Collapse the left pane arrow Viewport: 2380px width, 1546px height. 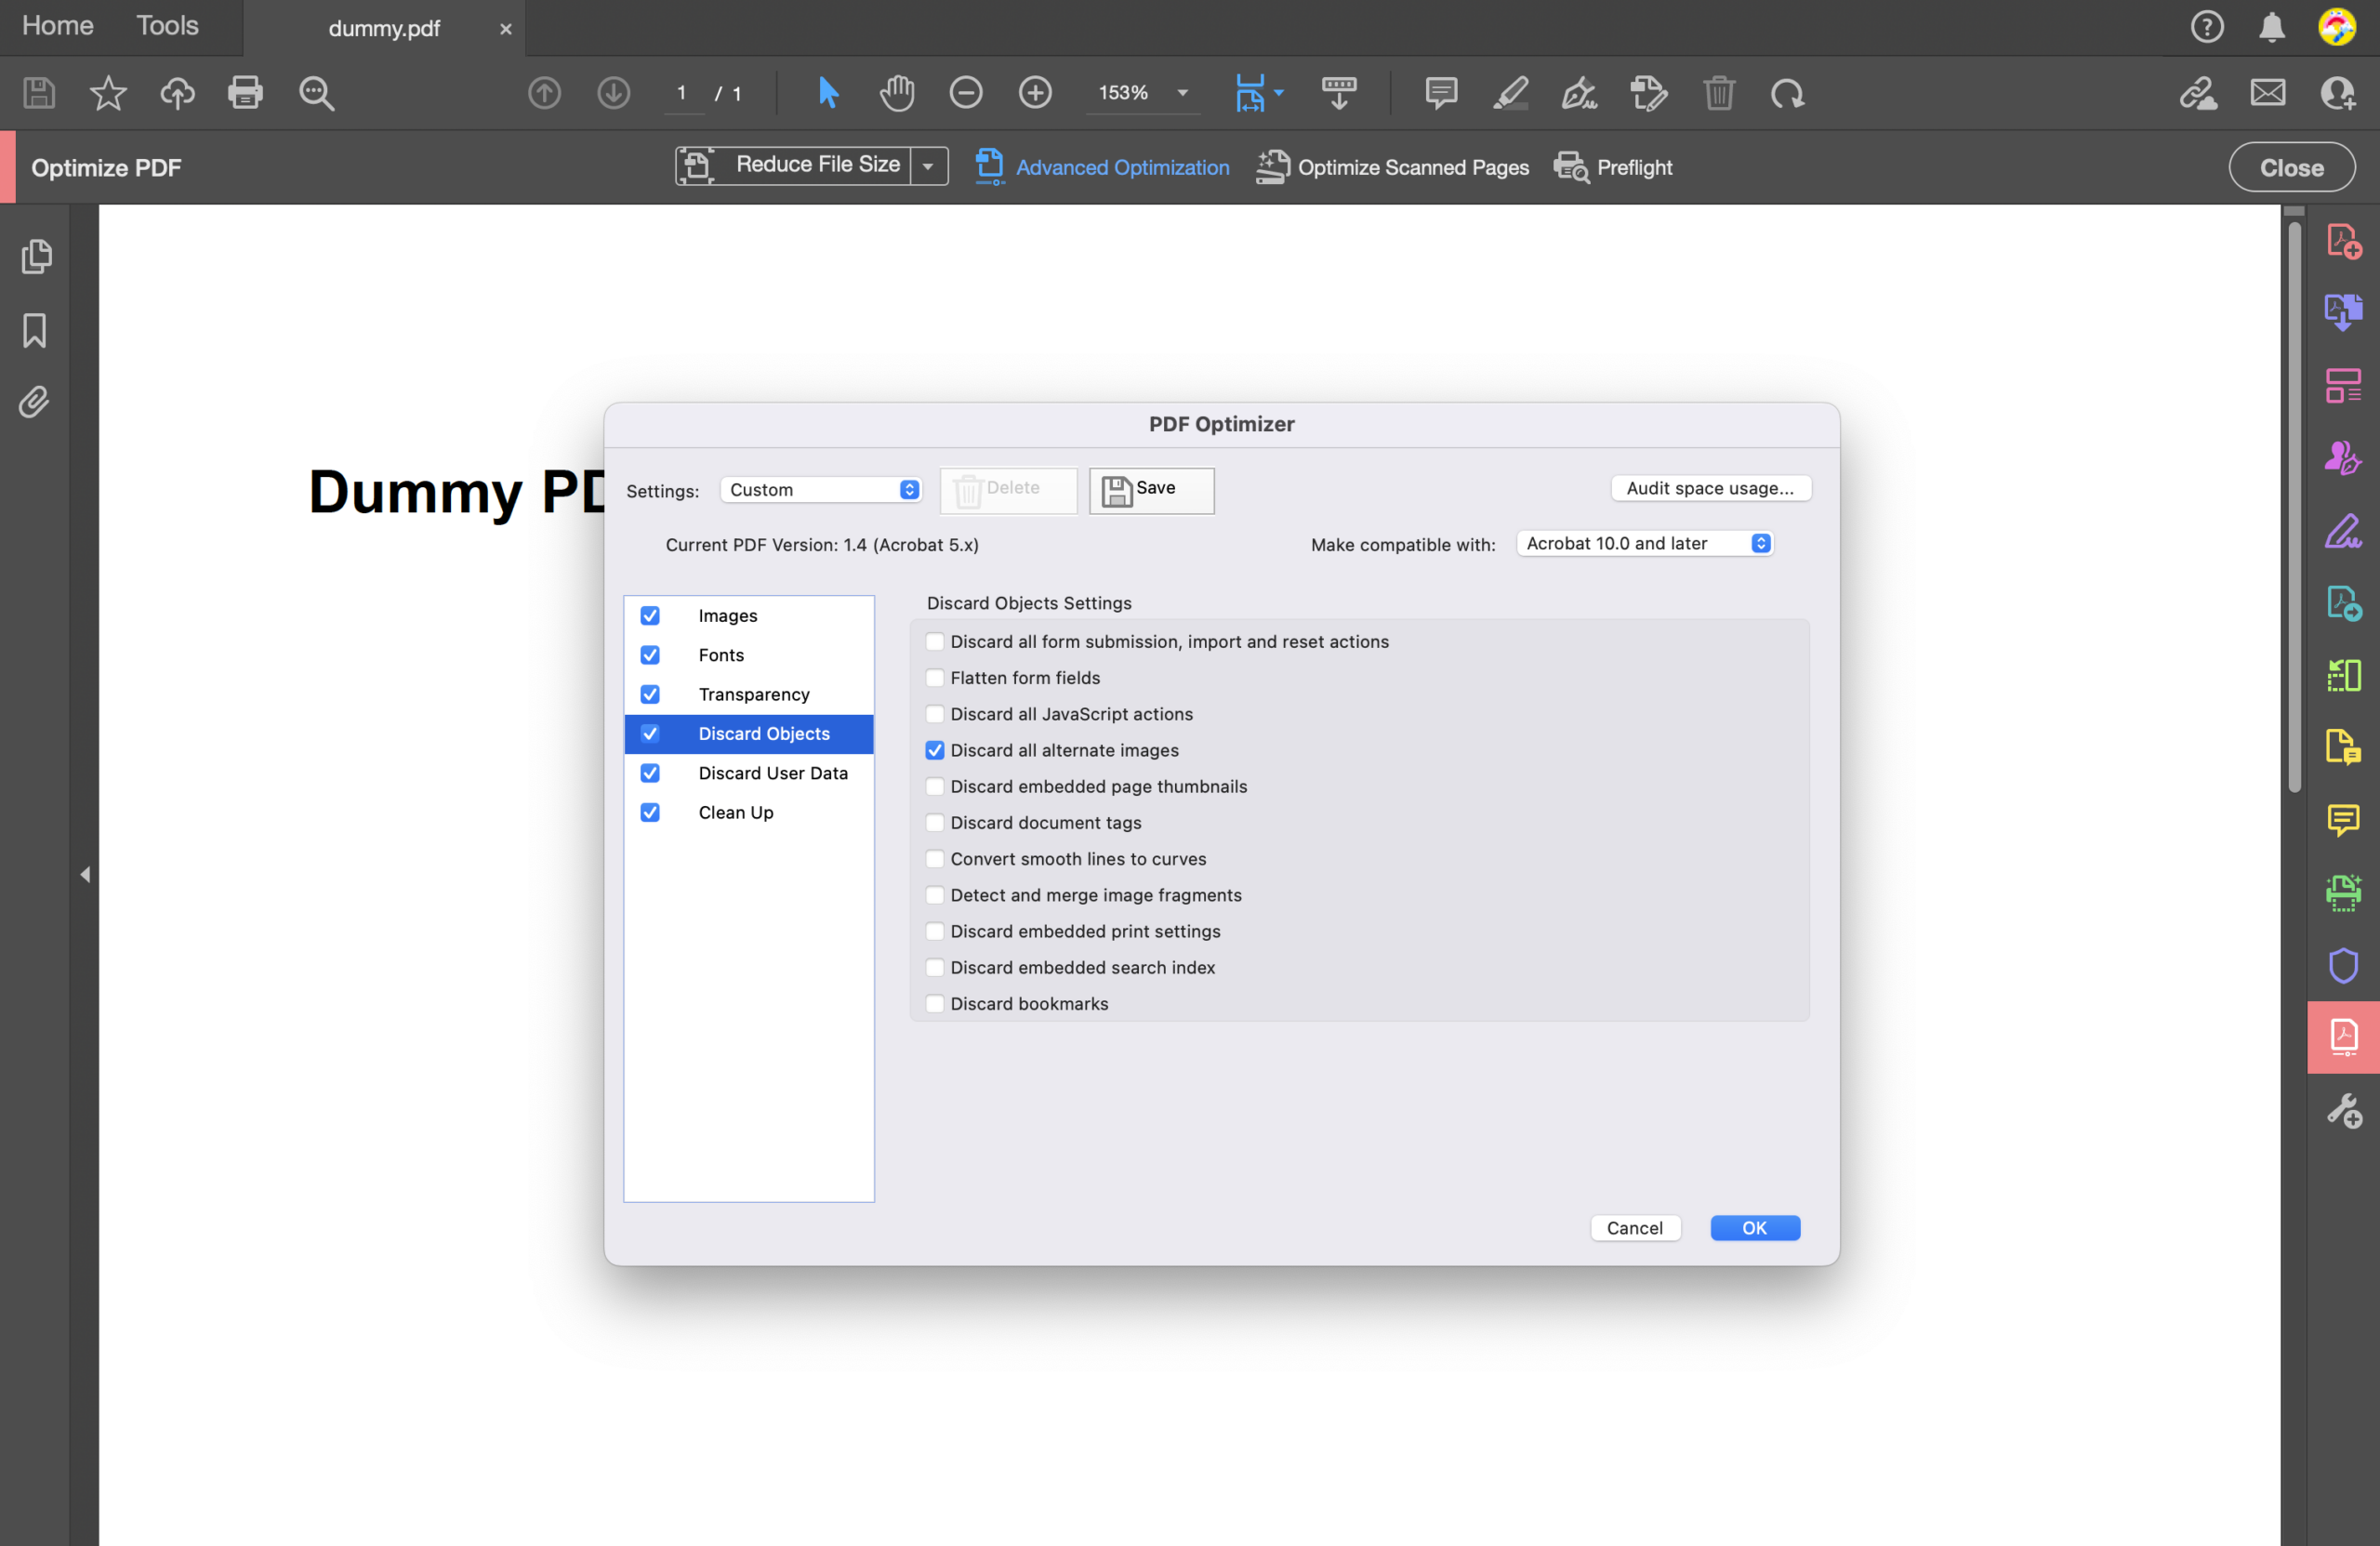coord(85,875)
